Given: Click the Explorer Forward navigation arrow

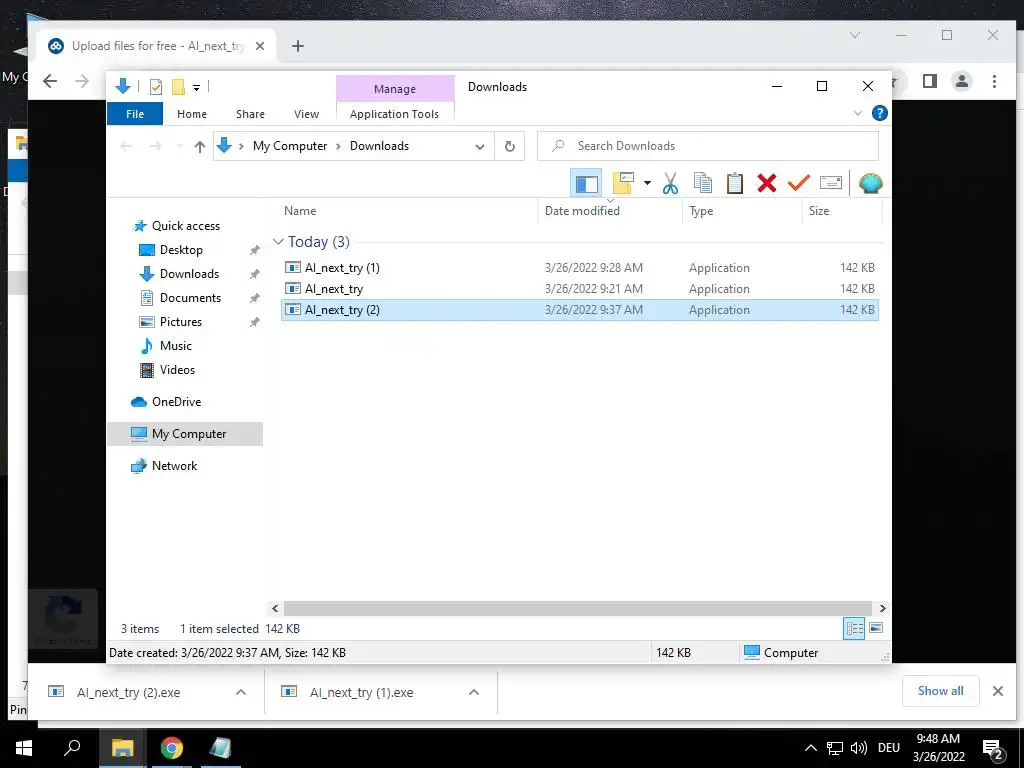Looking at the screenshot, I should point(155,146).
